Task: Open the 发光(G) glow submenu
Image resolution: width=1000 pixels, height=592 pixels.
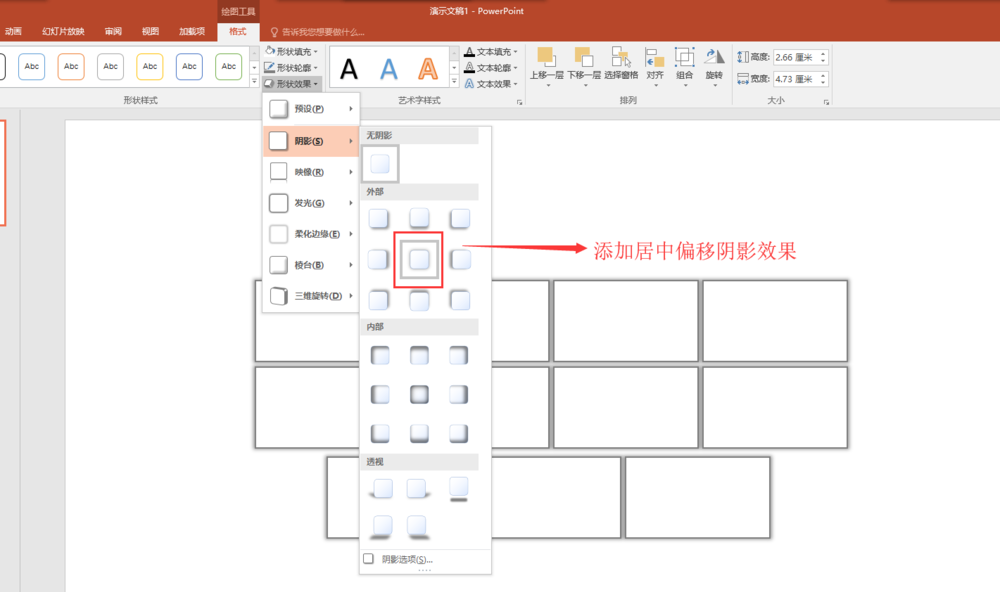Action: click(x=311, y=203)
